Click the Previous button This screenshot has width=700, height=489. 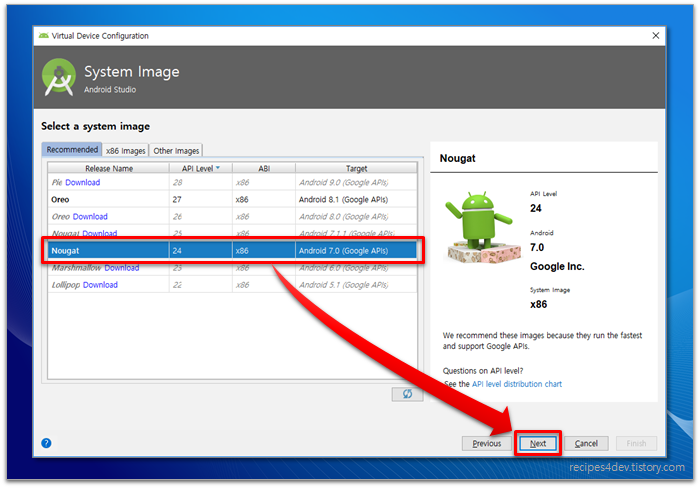click(x=487, y=443)
